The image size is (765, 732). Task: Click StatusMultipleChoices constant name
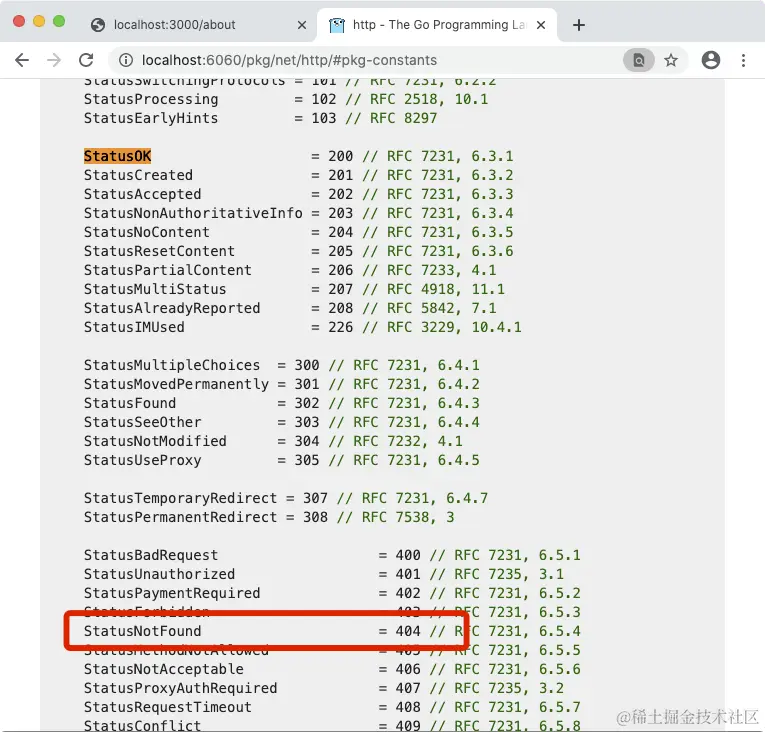click(x=172, y=366)
